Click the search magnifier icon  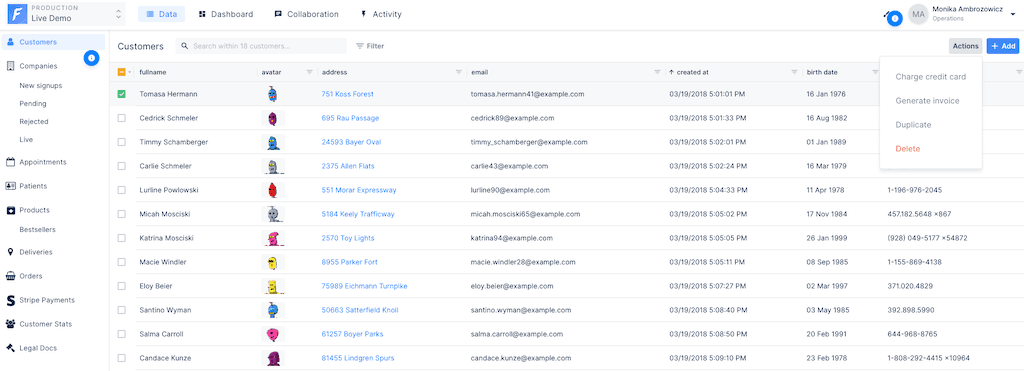(185, 46)
